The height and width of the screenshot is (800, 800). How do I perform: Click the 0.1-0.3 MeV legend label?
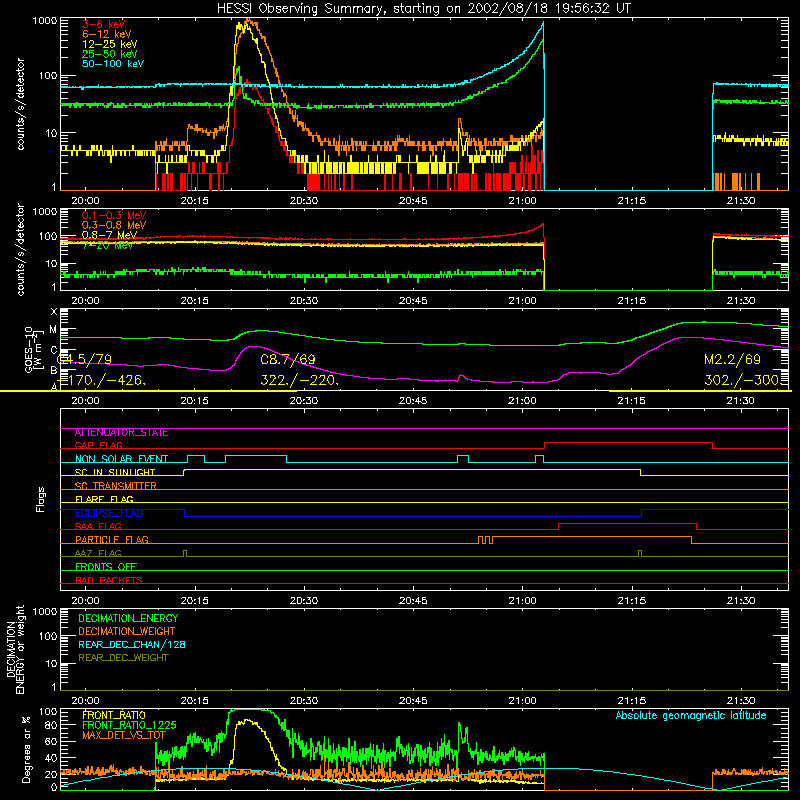(x=114, y=215)
